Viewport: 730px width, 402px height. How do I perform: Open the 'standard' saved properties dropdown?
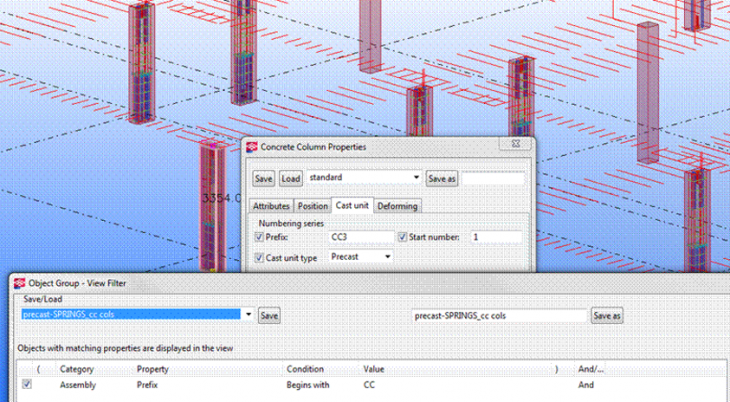[416, 178]
